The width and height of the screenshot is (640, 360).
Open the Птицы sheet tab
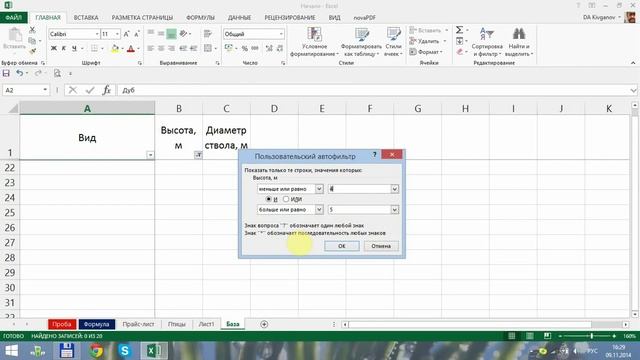[176, 324]
